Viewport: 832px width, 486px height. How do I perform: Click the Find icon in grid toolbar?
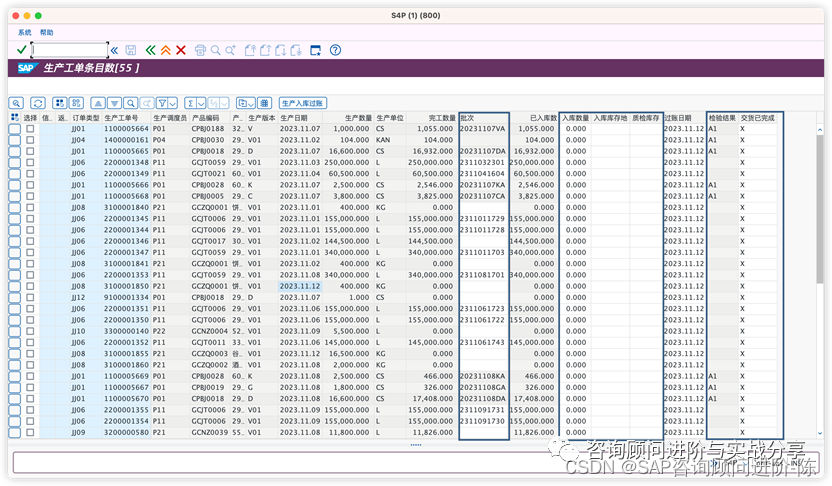[x=131, y=103]
